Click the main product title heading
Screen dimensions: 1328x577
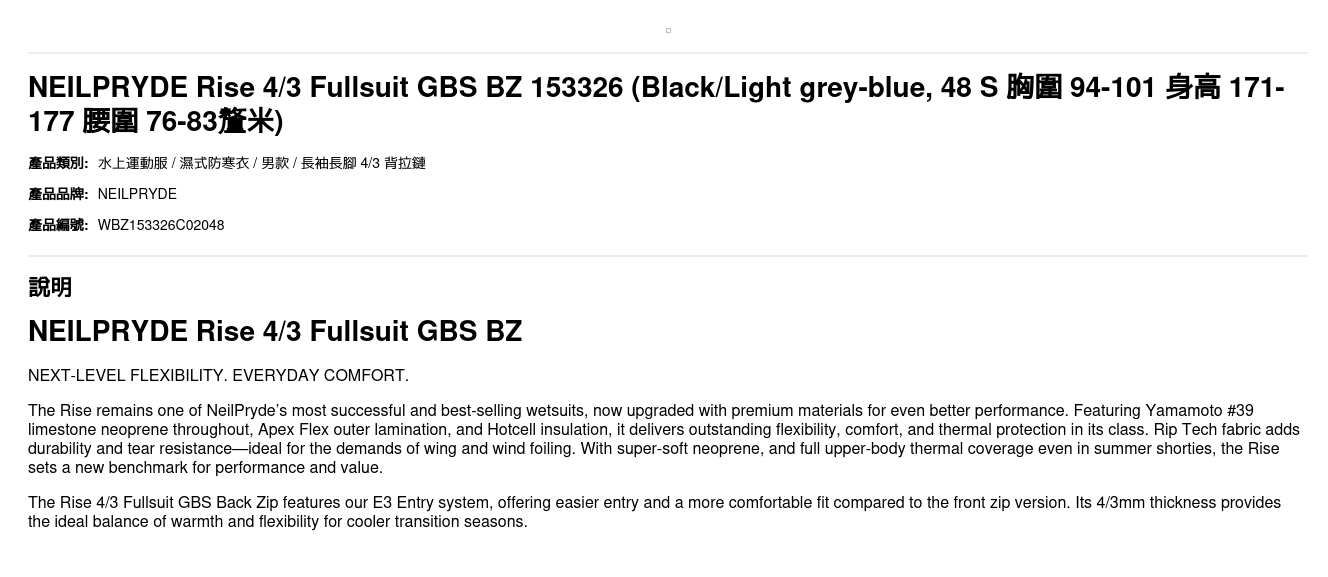[655, 104]
